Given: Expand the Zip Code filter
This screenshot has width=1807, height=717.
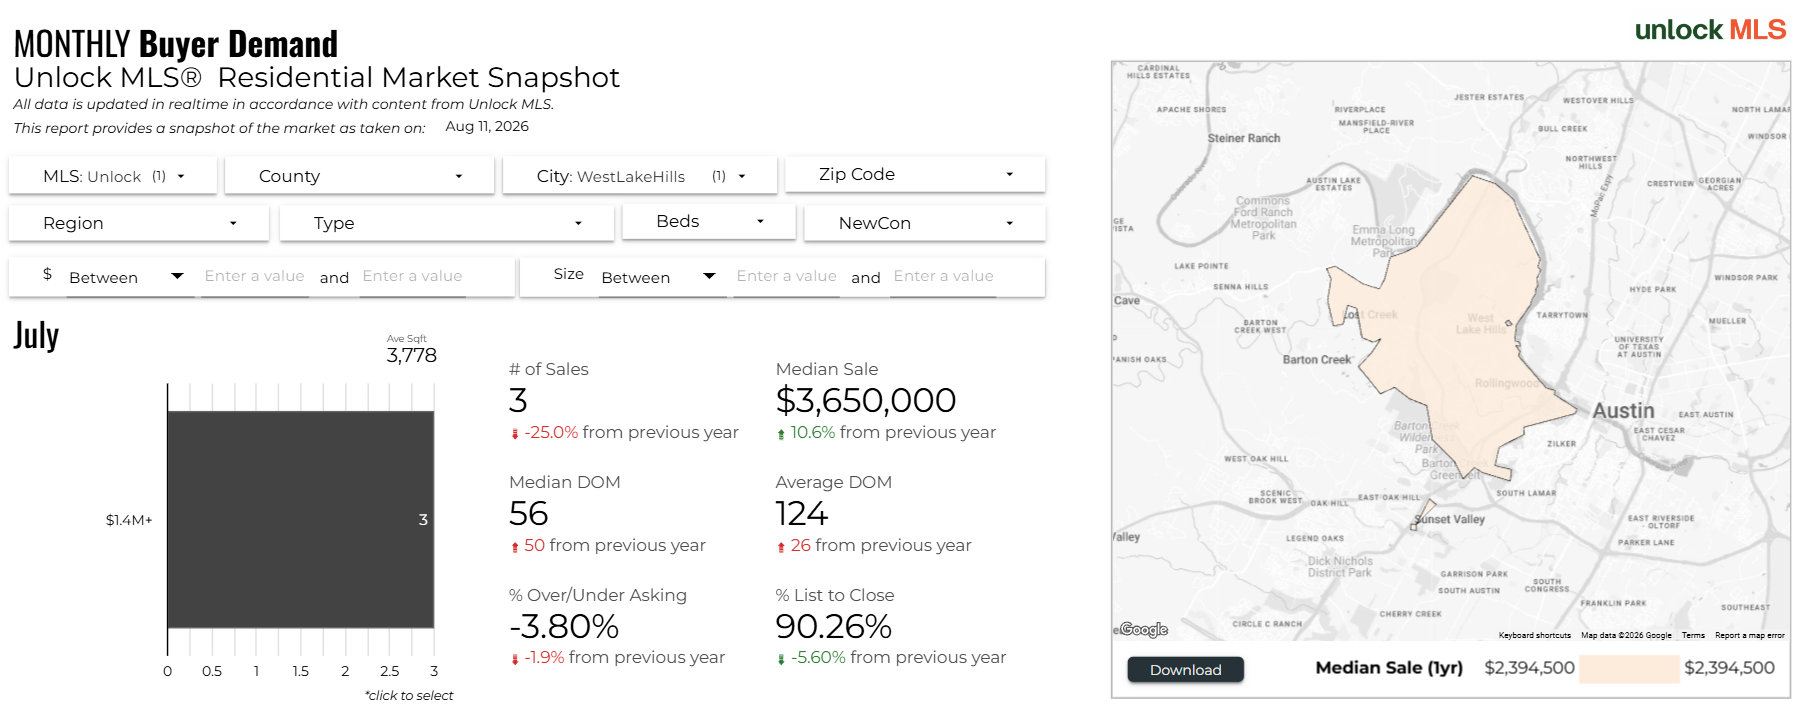Looking at the screenshot, I should point(915,174).
